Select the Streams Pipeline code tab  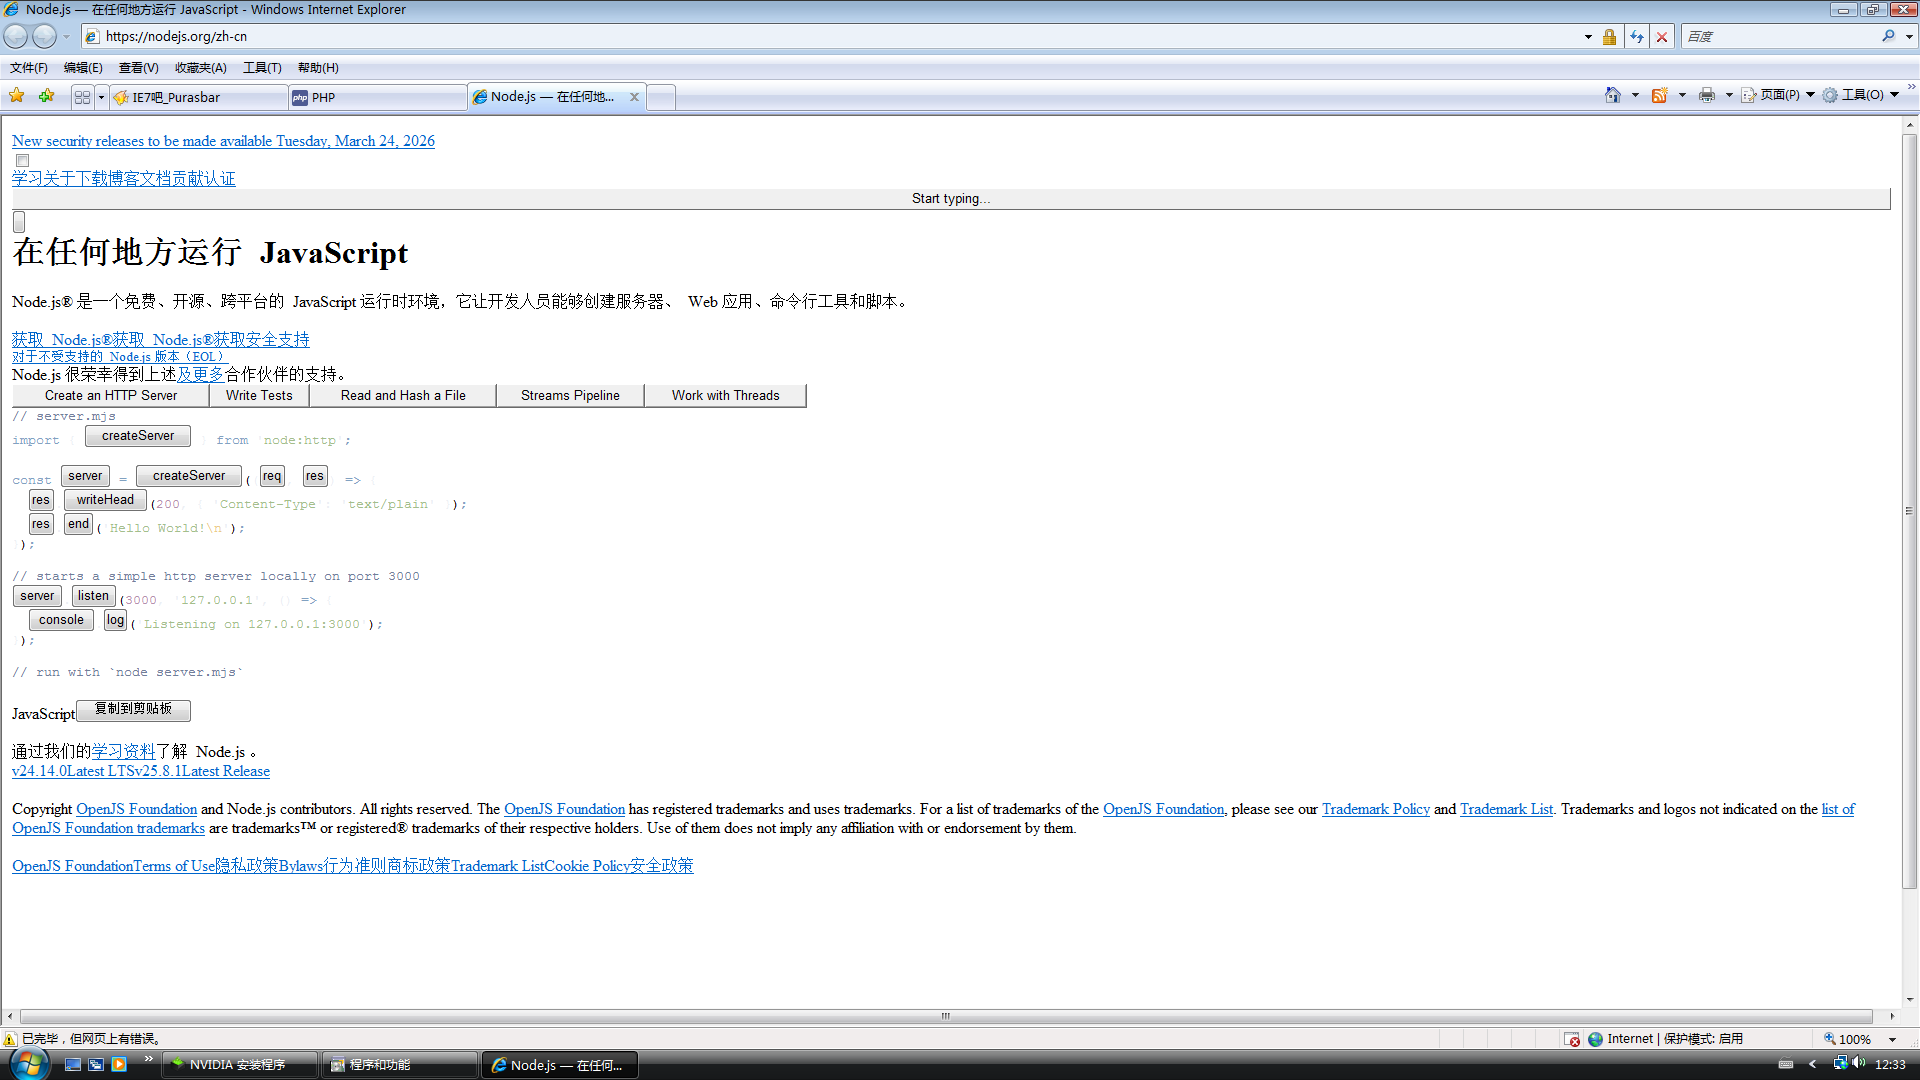click(570, 396)
